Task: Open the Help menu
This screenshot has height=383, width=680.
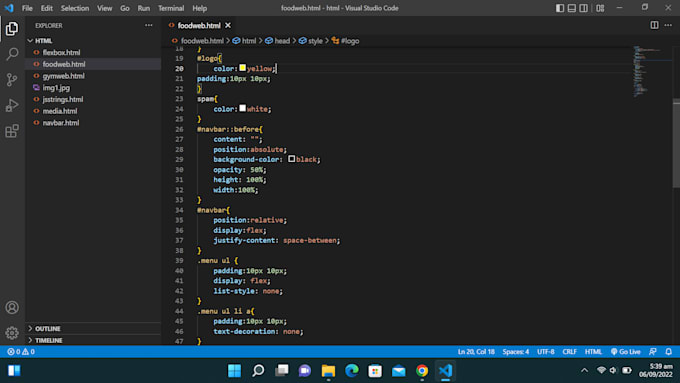Action: click(x=199, y=8)
